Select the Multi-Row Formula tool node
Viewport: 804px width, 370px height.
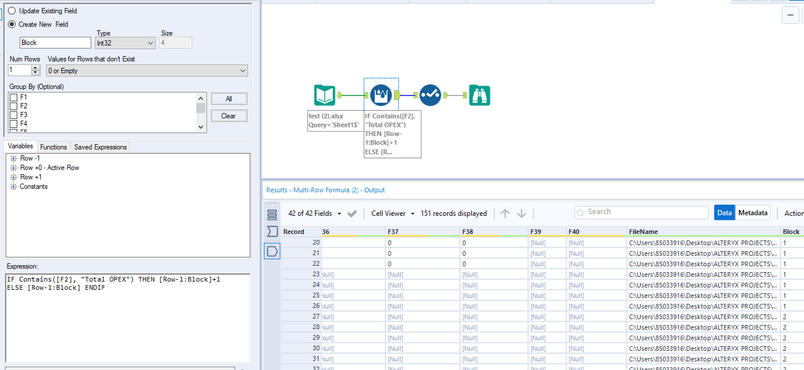[381, 95]
